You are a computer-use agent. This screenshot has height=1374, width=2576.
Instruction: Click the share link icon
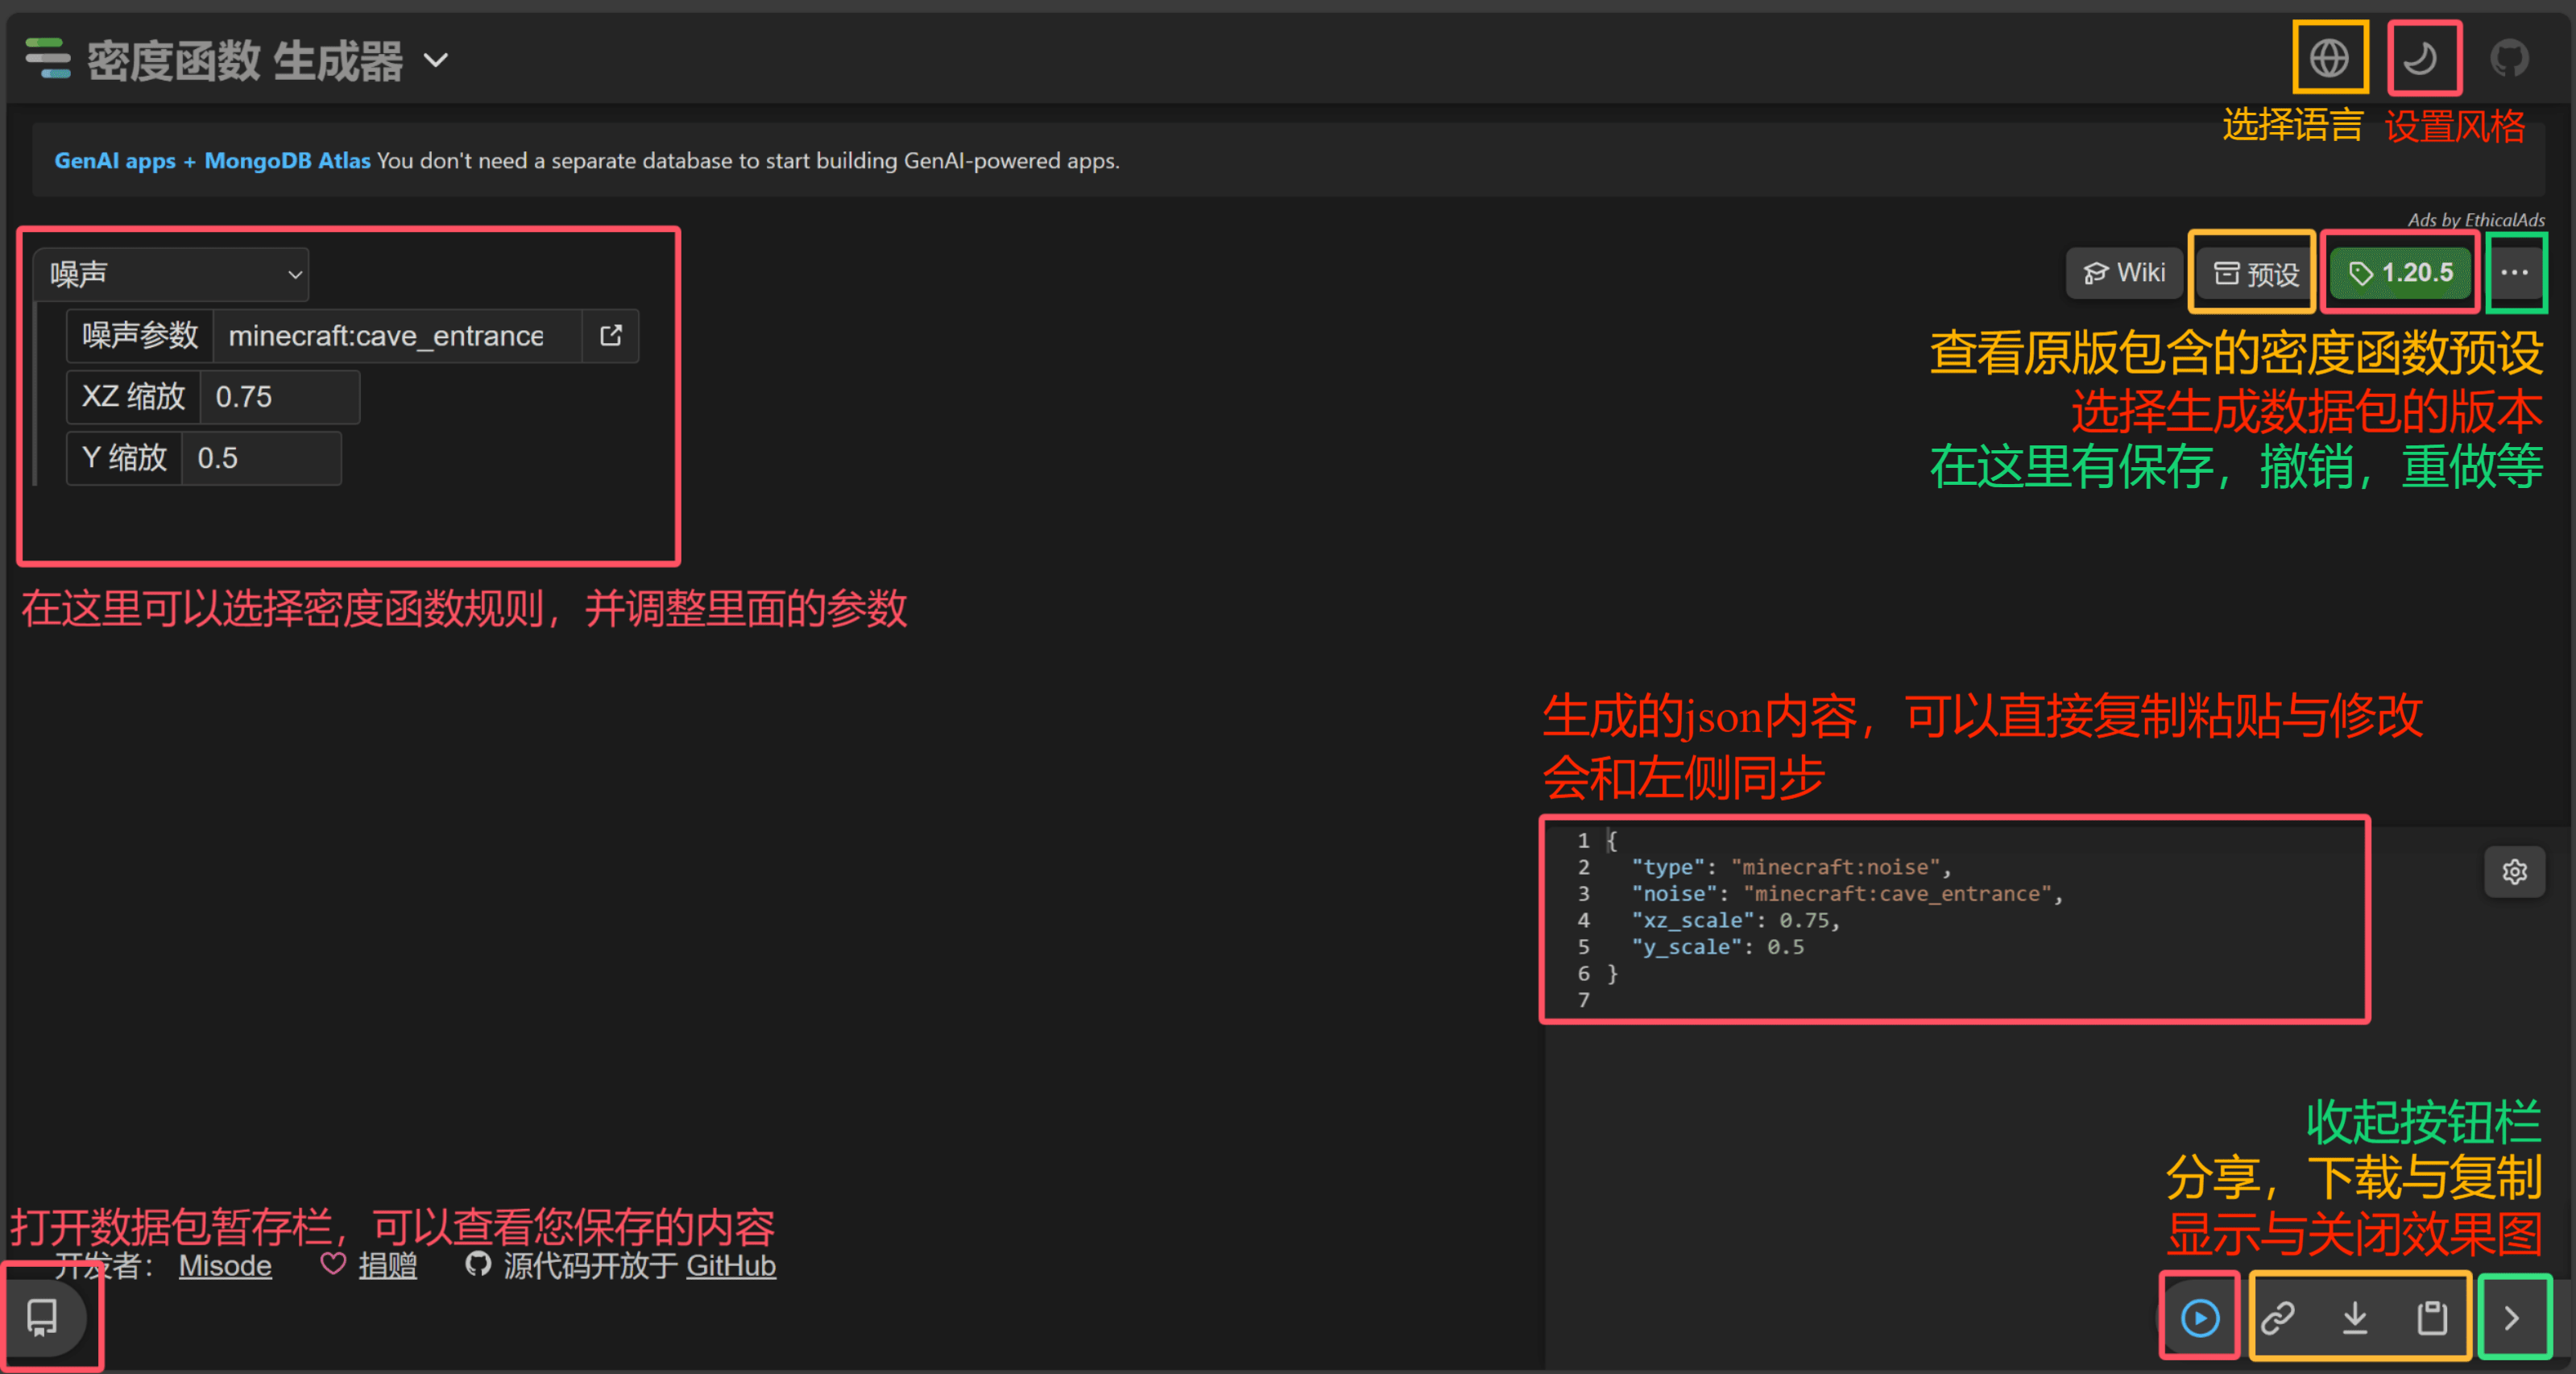click(x=2278, y=1318)
